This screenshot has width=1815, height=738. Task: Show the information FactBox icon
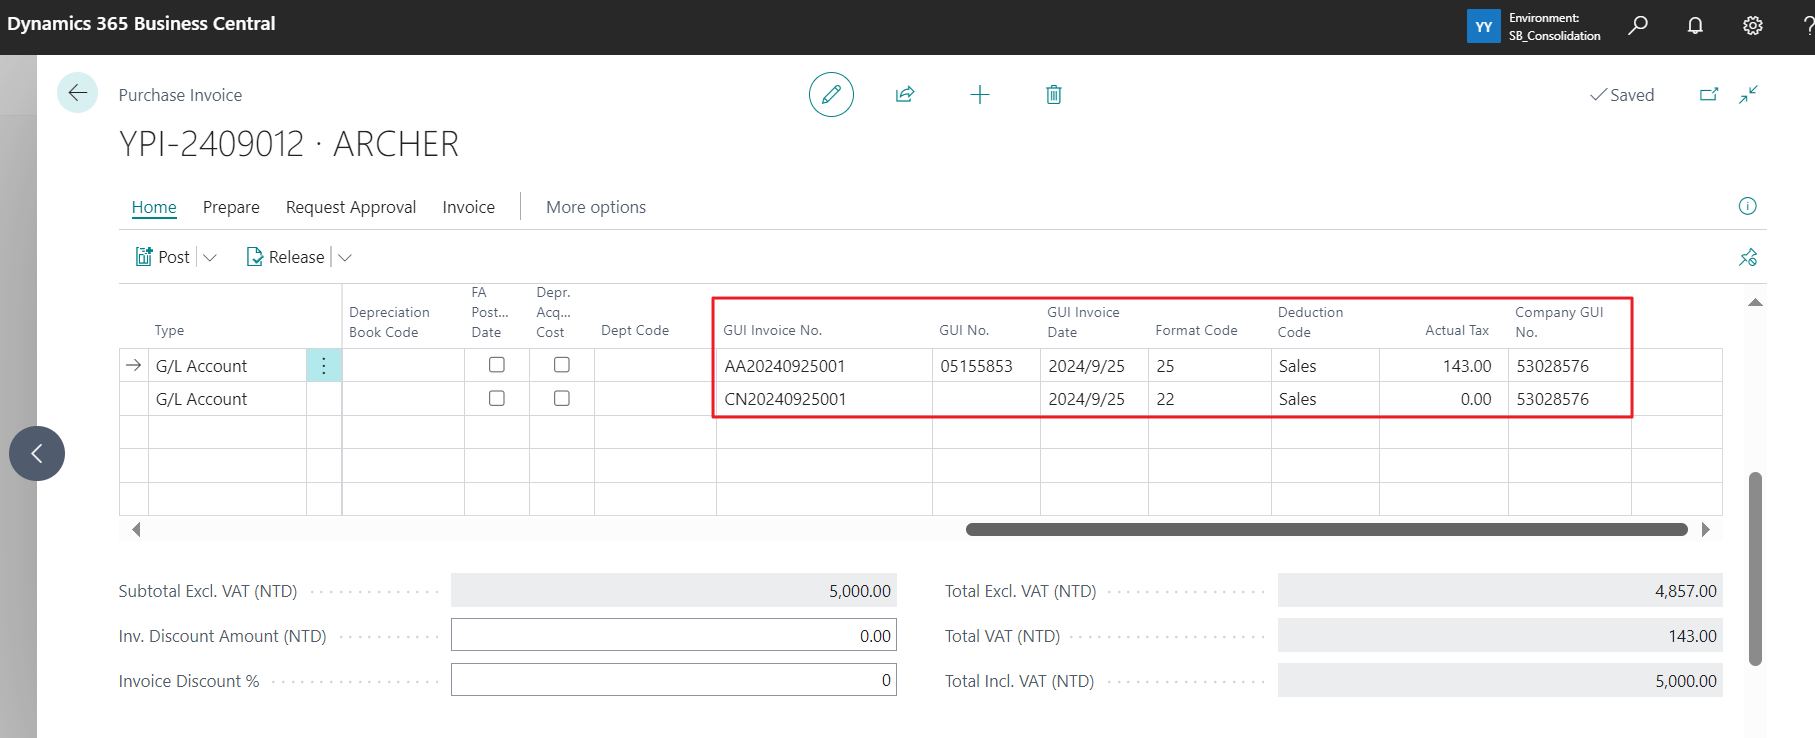1747,206
